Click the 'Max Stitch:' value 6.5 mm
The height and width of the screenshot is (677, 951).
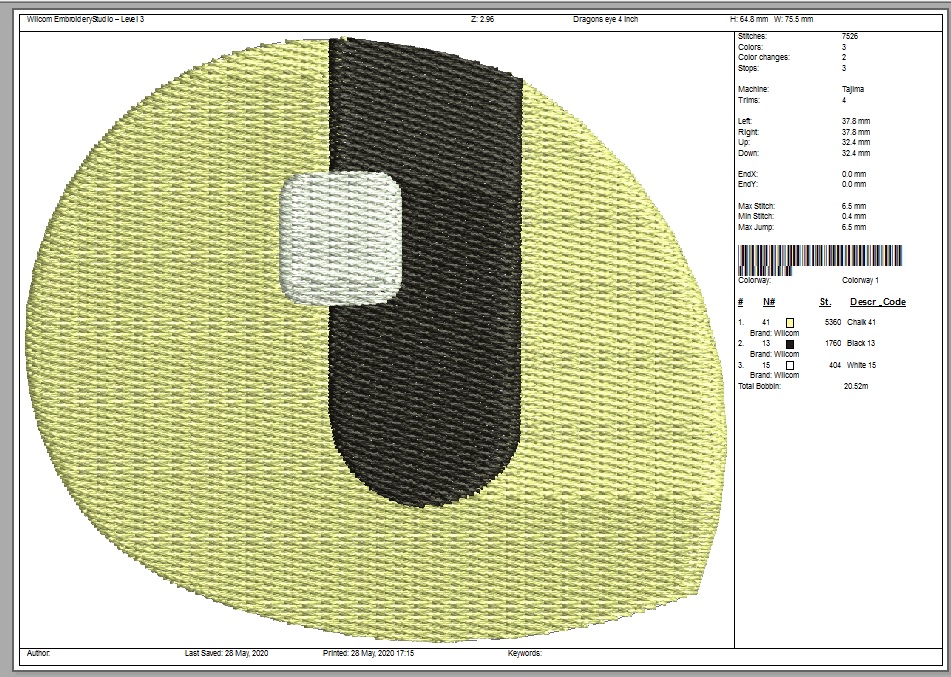854,206
